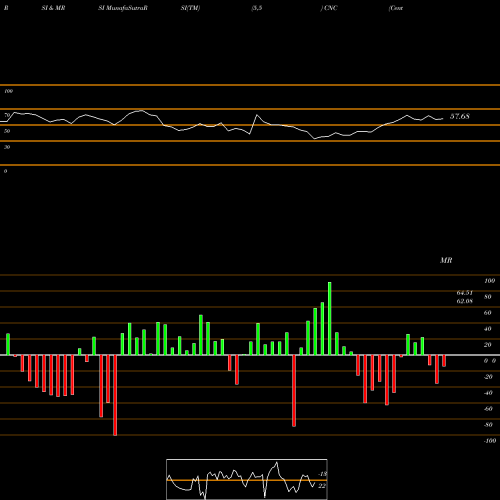The height and width of the screenshot is (500, 500).
Task: Click the RSI axis label 100
Action: click(x=8, y=91)
